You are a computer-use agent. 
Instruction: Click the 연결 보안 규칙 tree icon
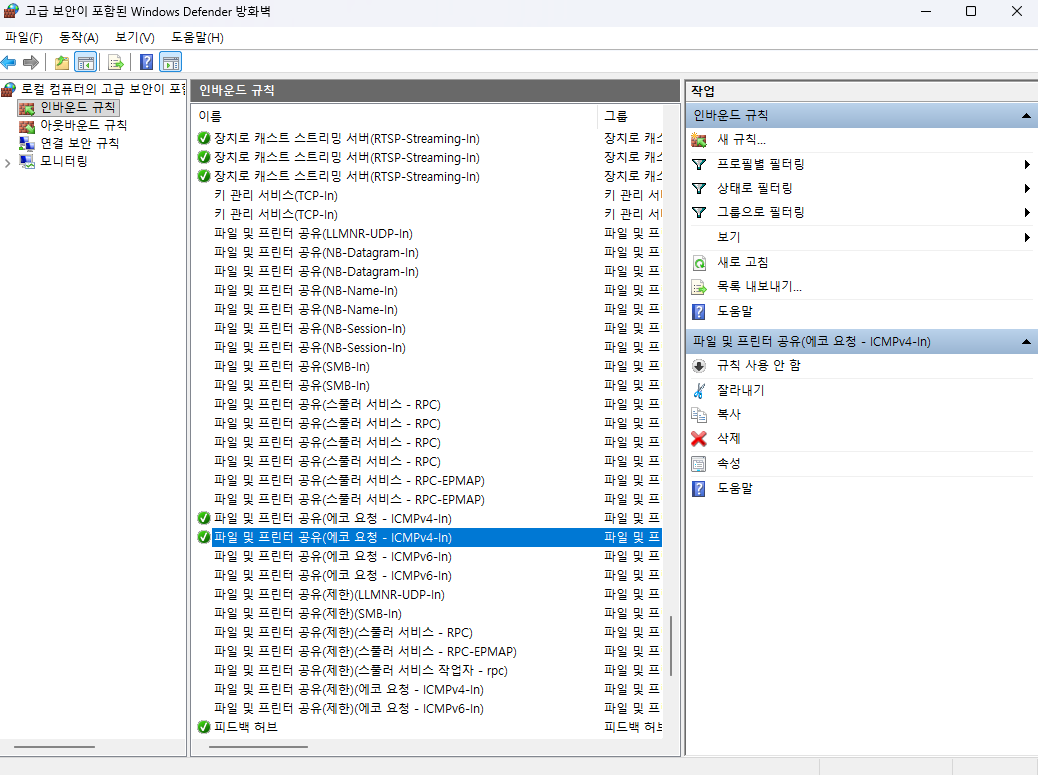point(26,144)
